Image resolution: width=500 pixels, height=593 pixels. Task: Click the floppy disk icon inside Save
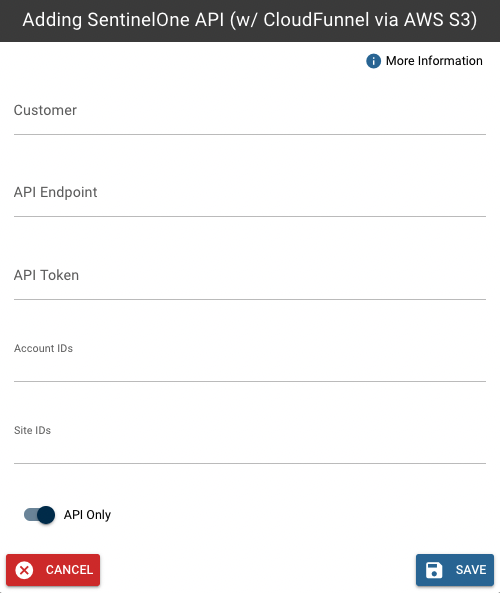point(434,570)
